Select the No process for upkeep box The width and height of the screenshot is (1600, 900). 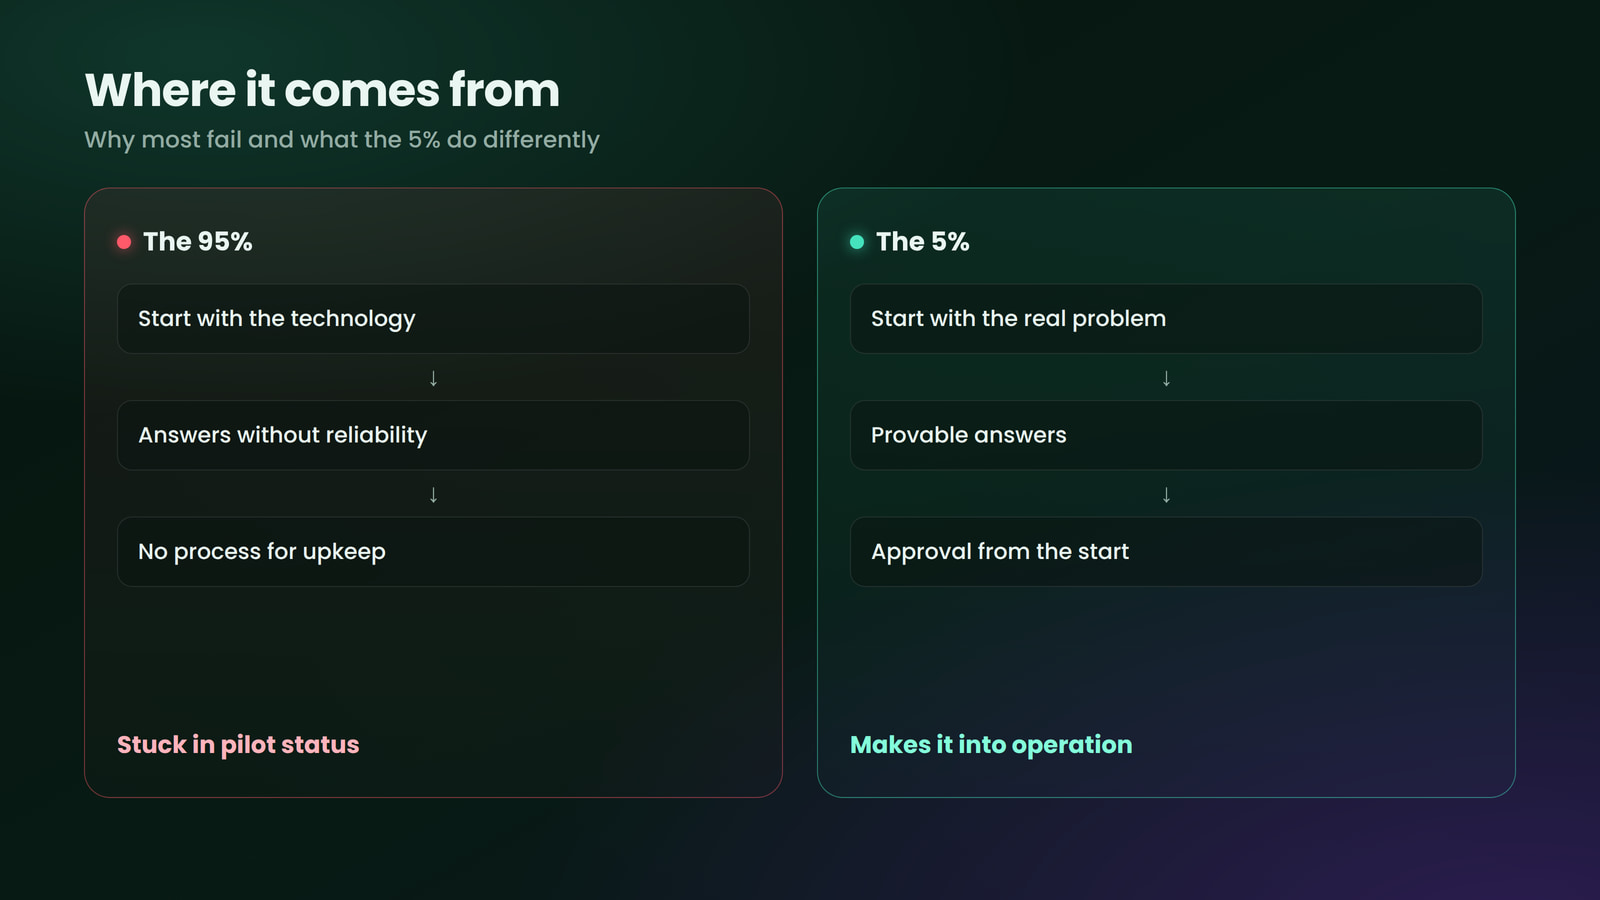coord(433,552)
